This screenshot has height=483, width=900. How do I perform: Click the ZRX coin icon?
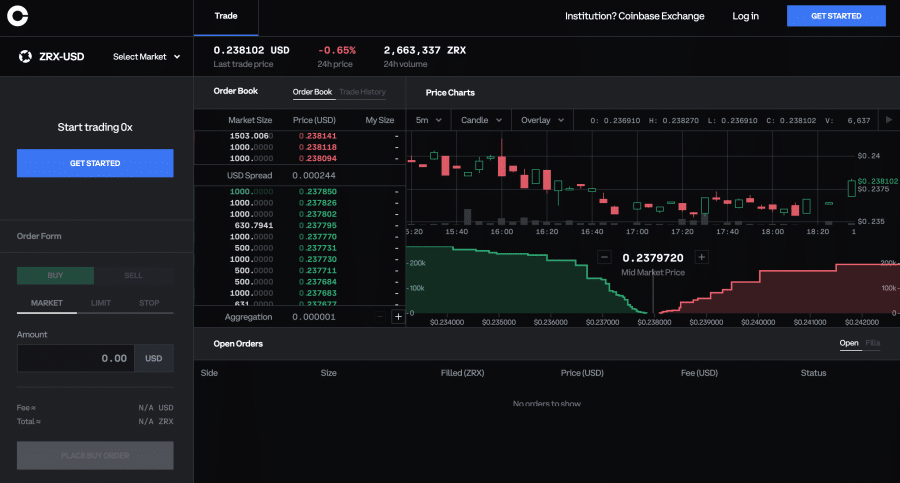pyautogui.click(x=25, y=56)
